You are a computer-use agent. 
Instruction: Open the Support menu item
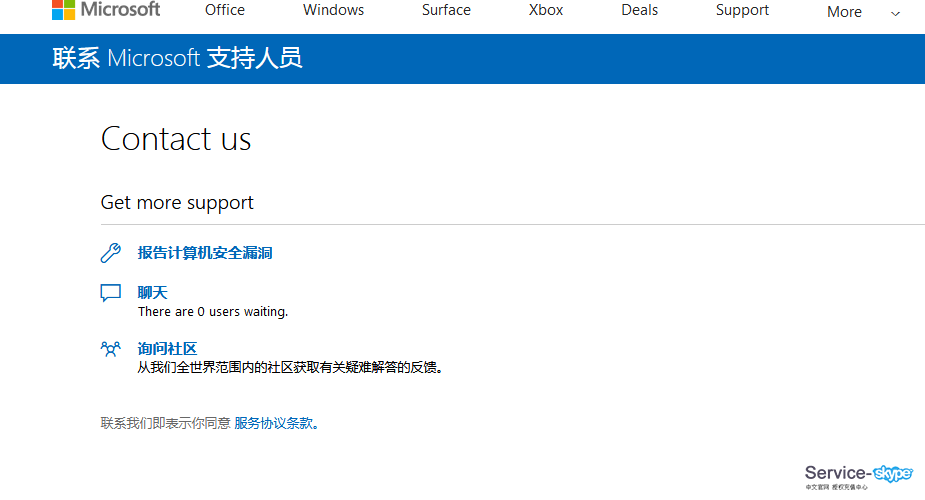[x=742, y=10]
